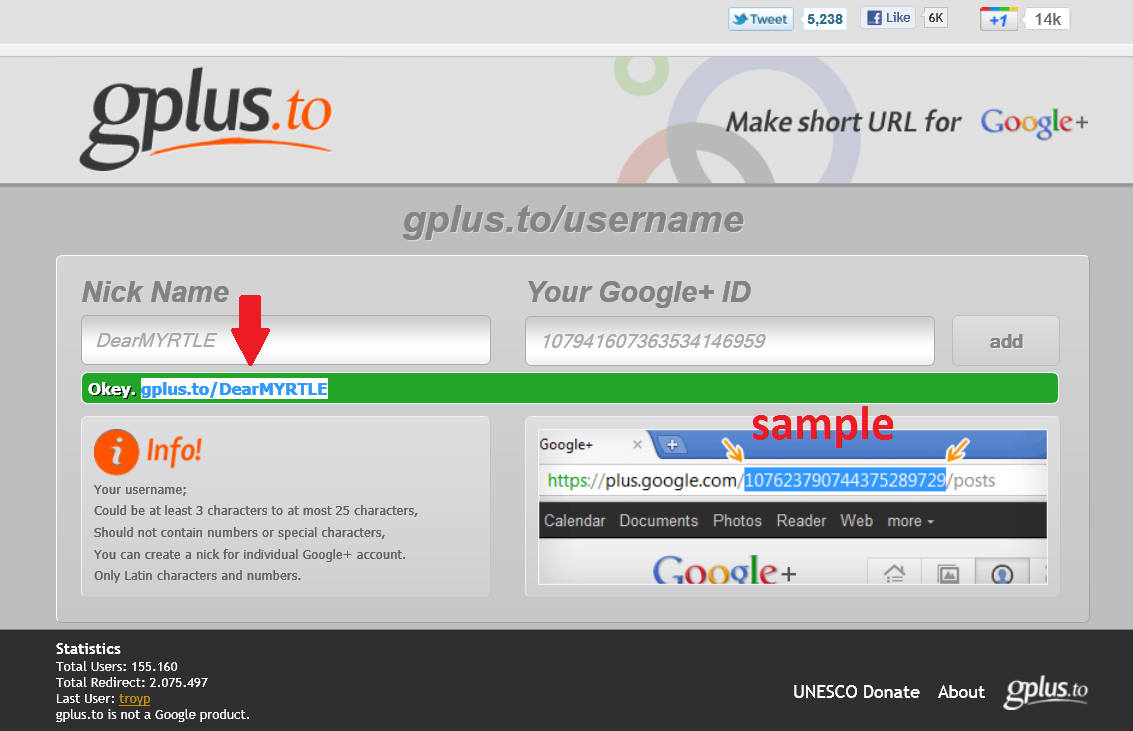Select Photos in the sample nav bar

click(737, 521)
